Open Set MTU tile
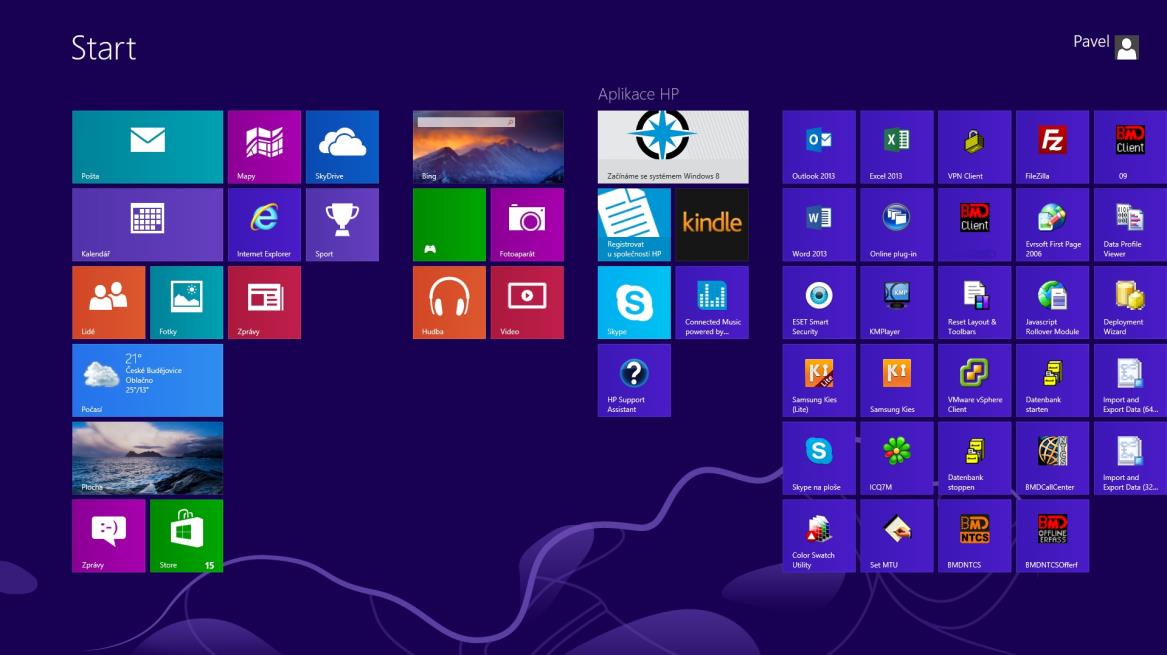This screenshot has height=655, width=1167. [x=897, y=536]
